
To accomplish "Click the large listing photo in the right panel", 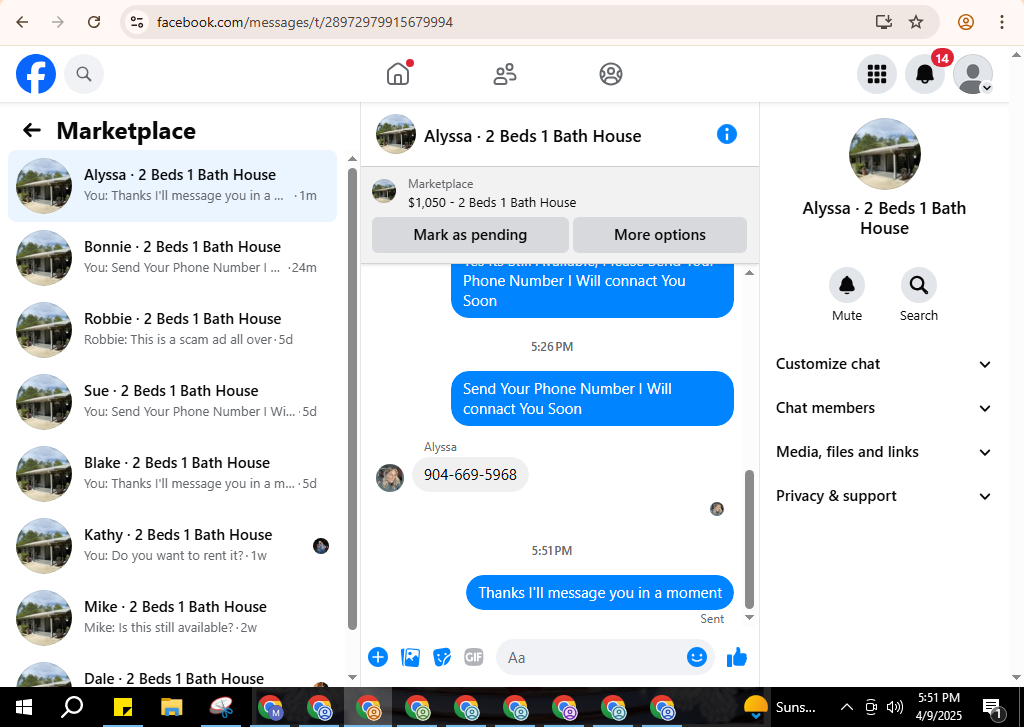I will pyautogui.click(x=884, y=154).
